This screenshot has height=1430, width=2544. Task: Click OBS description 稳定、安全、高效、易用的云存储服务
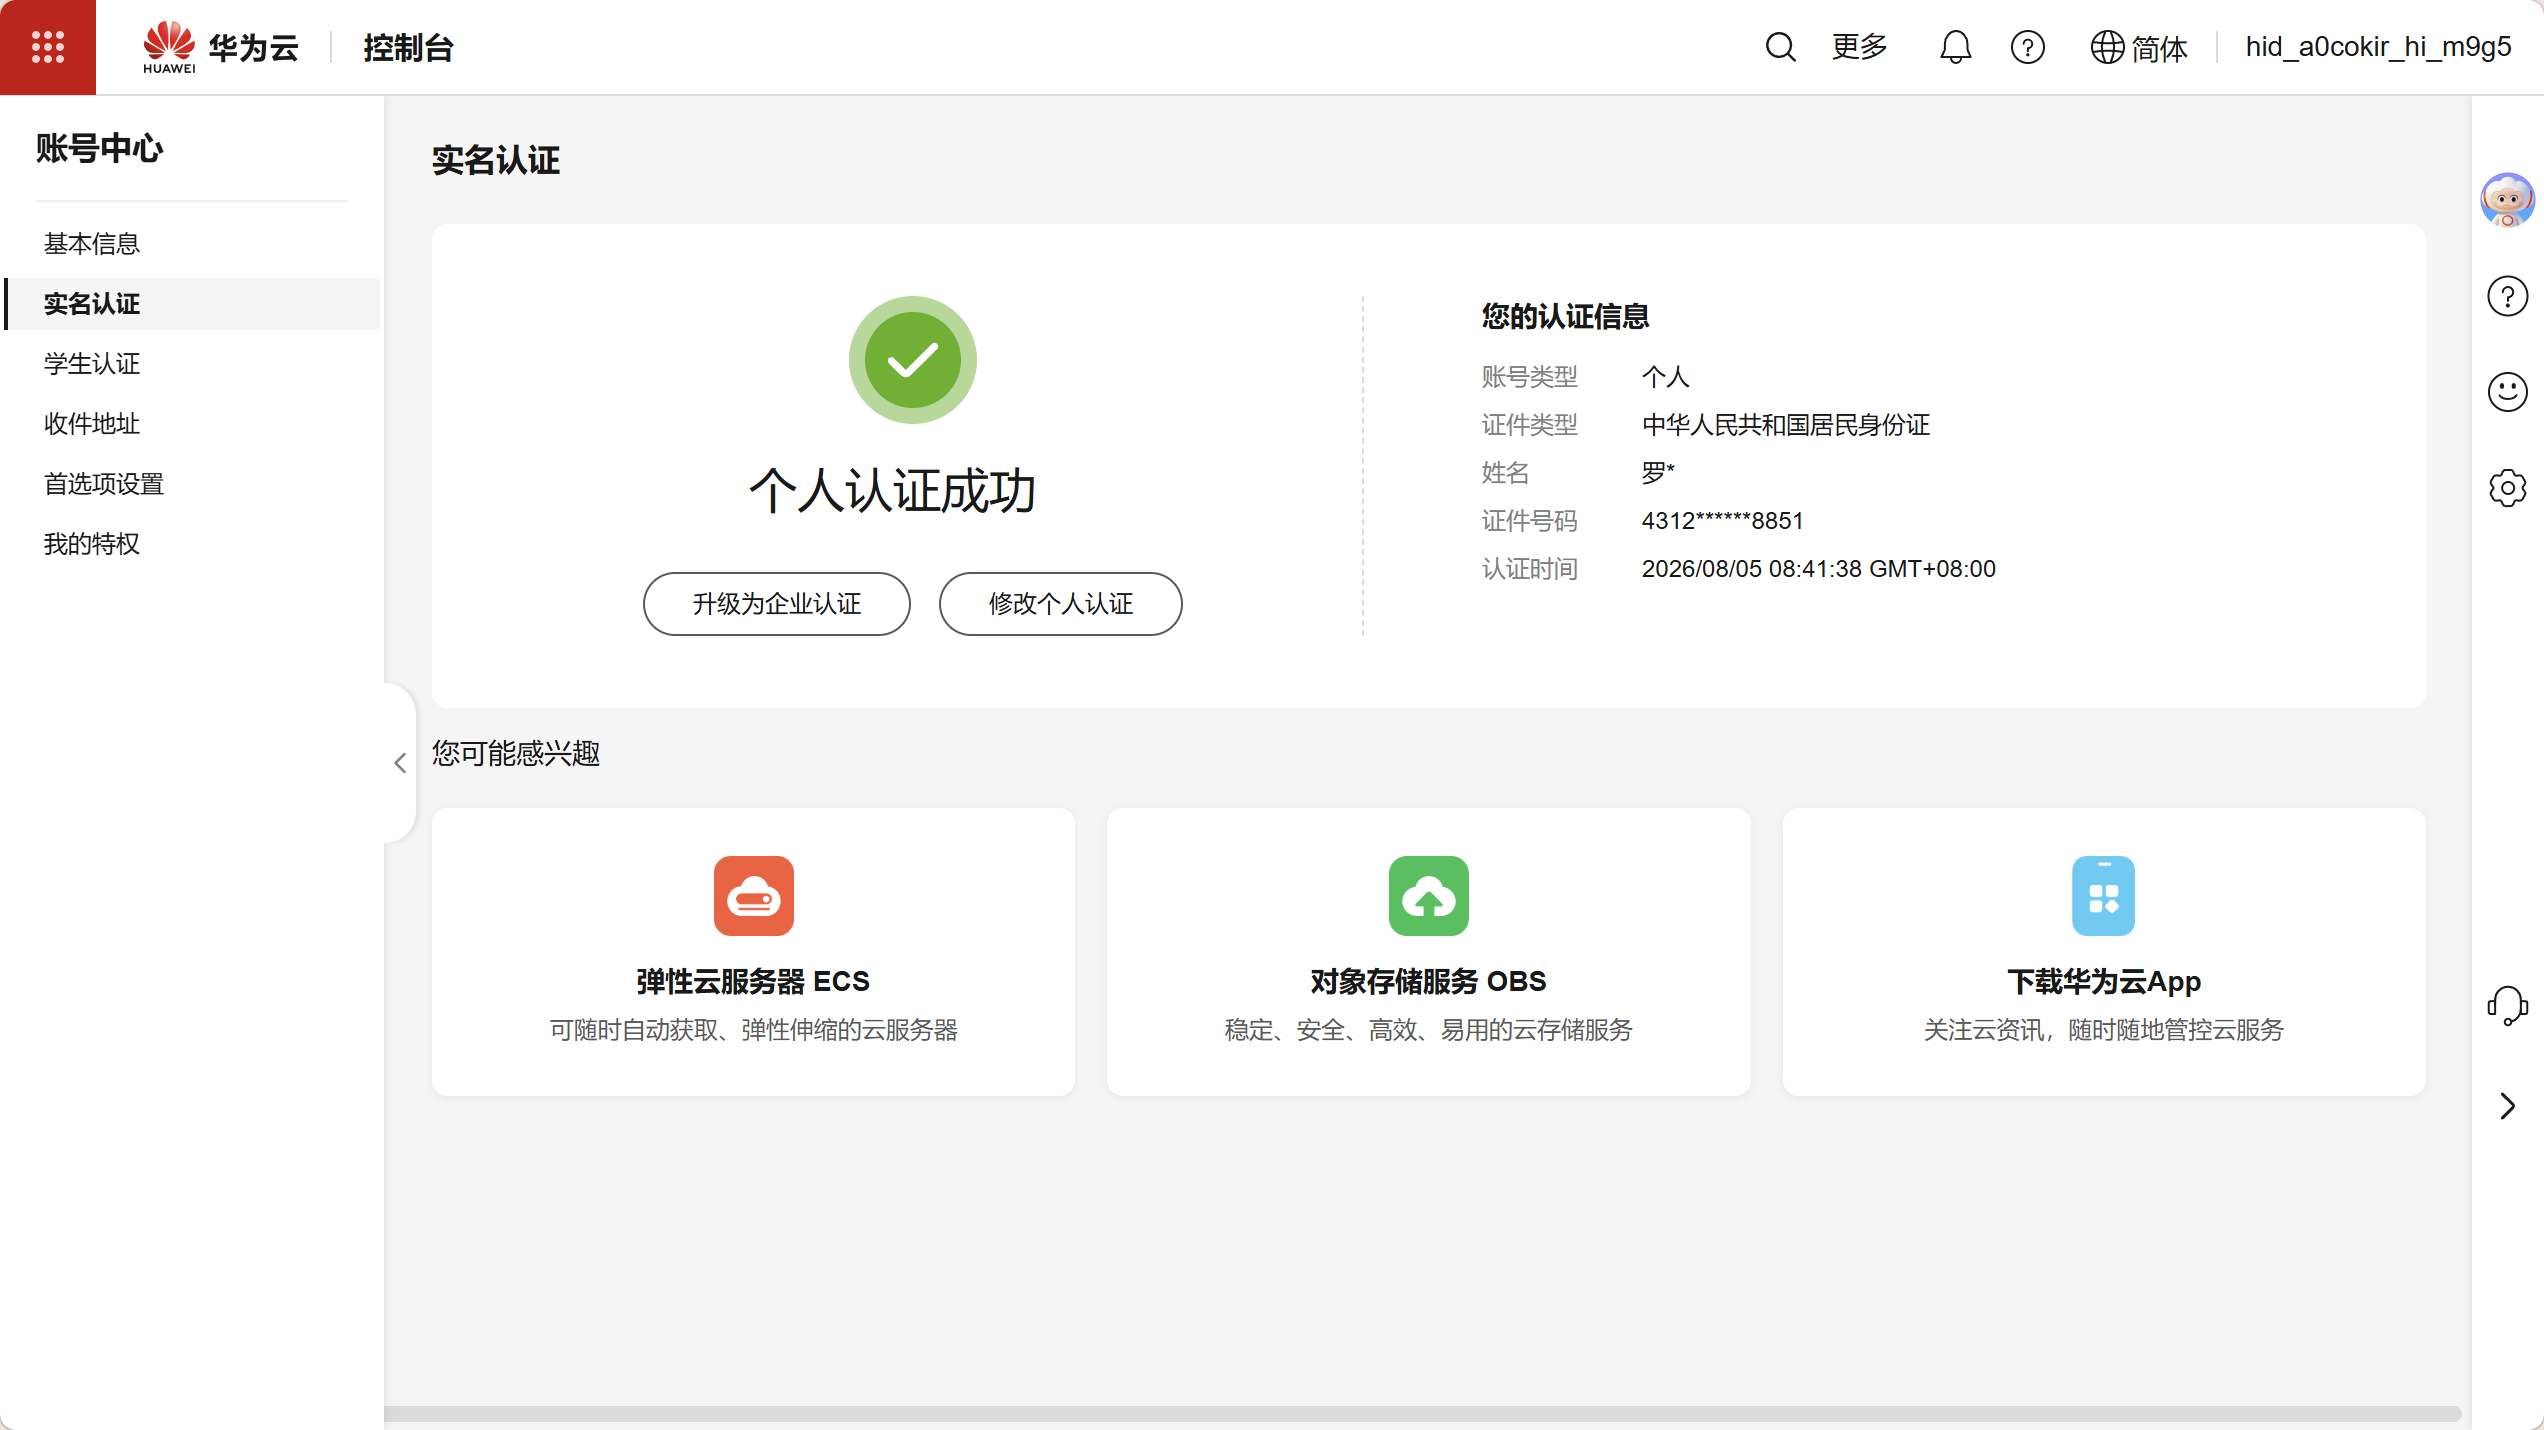click(1428, 1030)
